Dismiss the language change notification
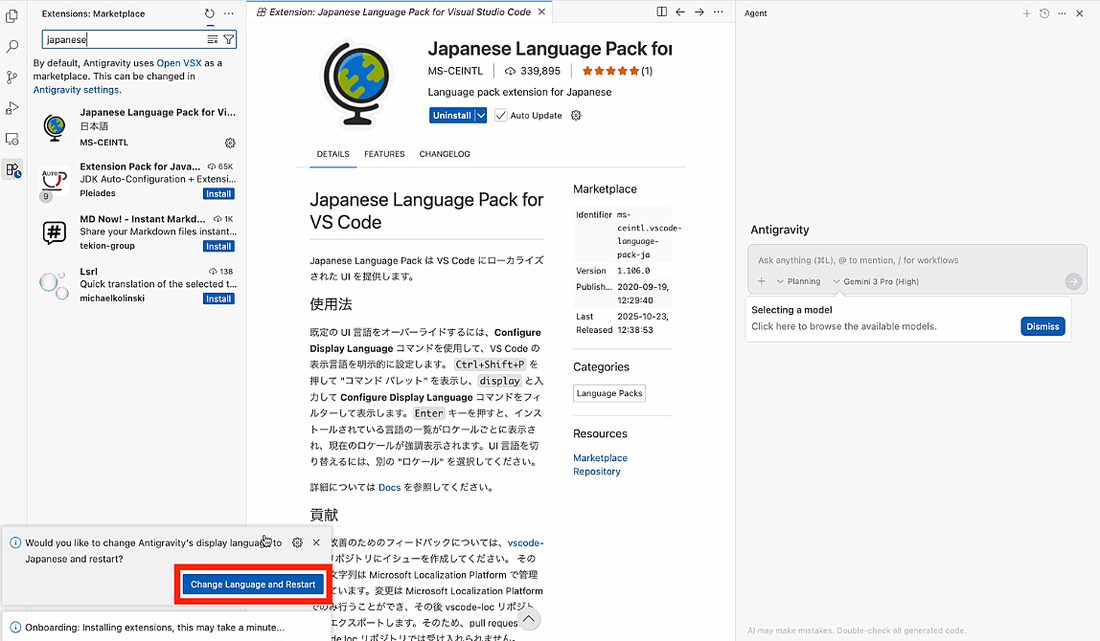 [x=316, y=543]
